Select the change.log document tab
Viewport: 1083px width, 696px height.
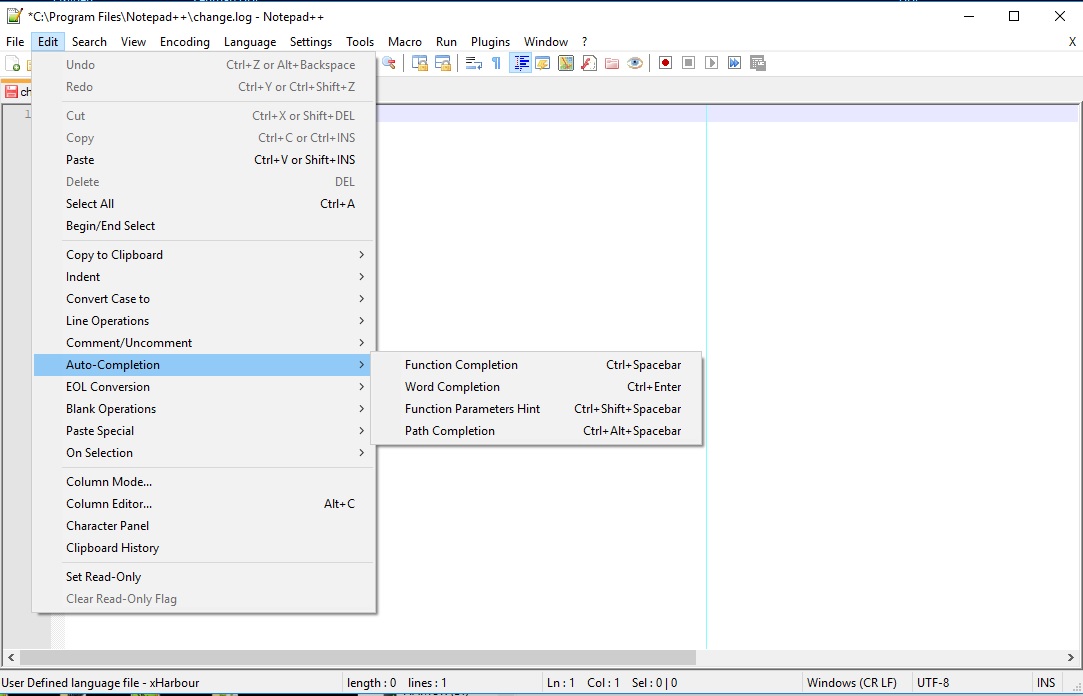(x=17, y=91)
